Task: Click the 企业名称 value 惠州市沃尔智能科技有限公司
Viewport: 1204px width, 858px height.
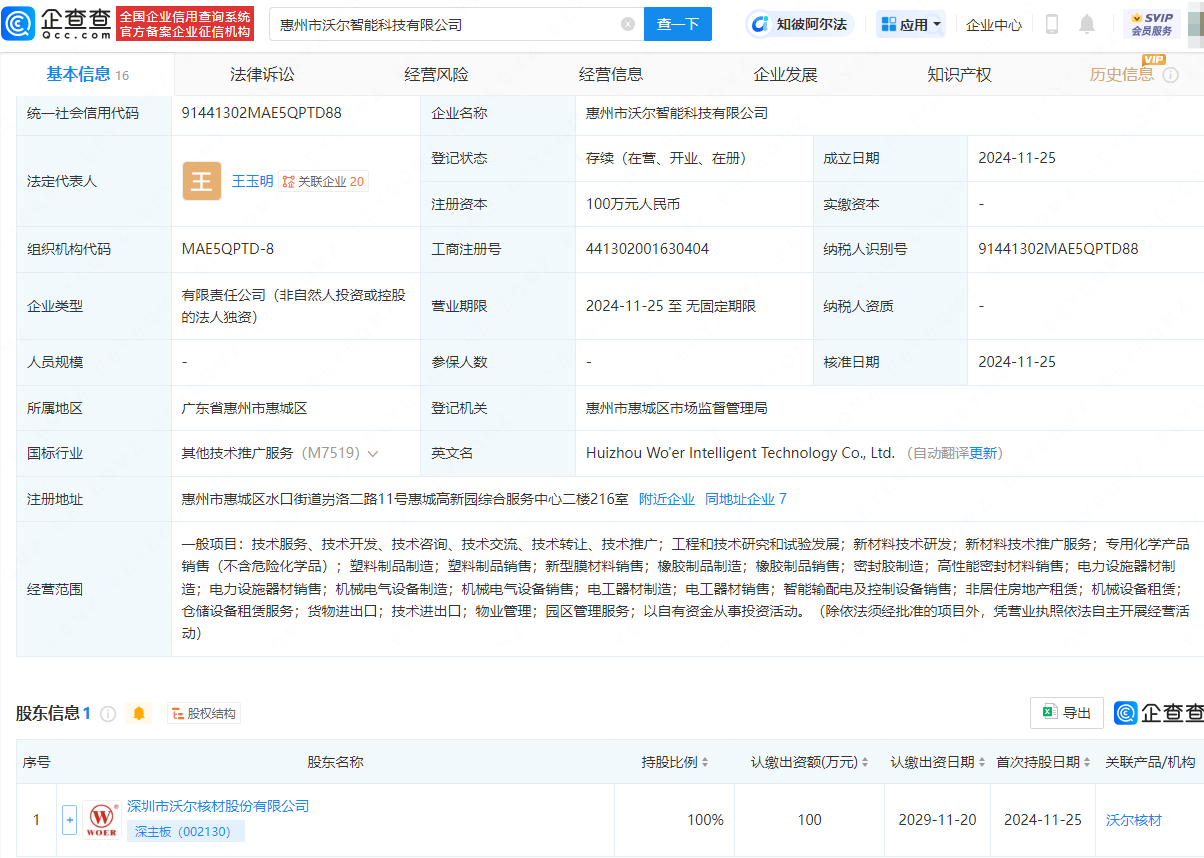Action: click(677, 113)
